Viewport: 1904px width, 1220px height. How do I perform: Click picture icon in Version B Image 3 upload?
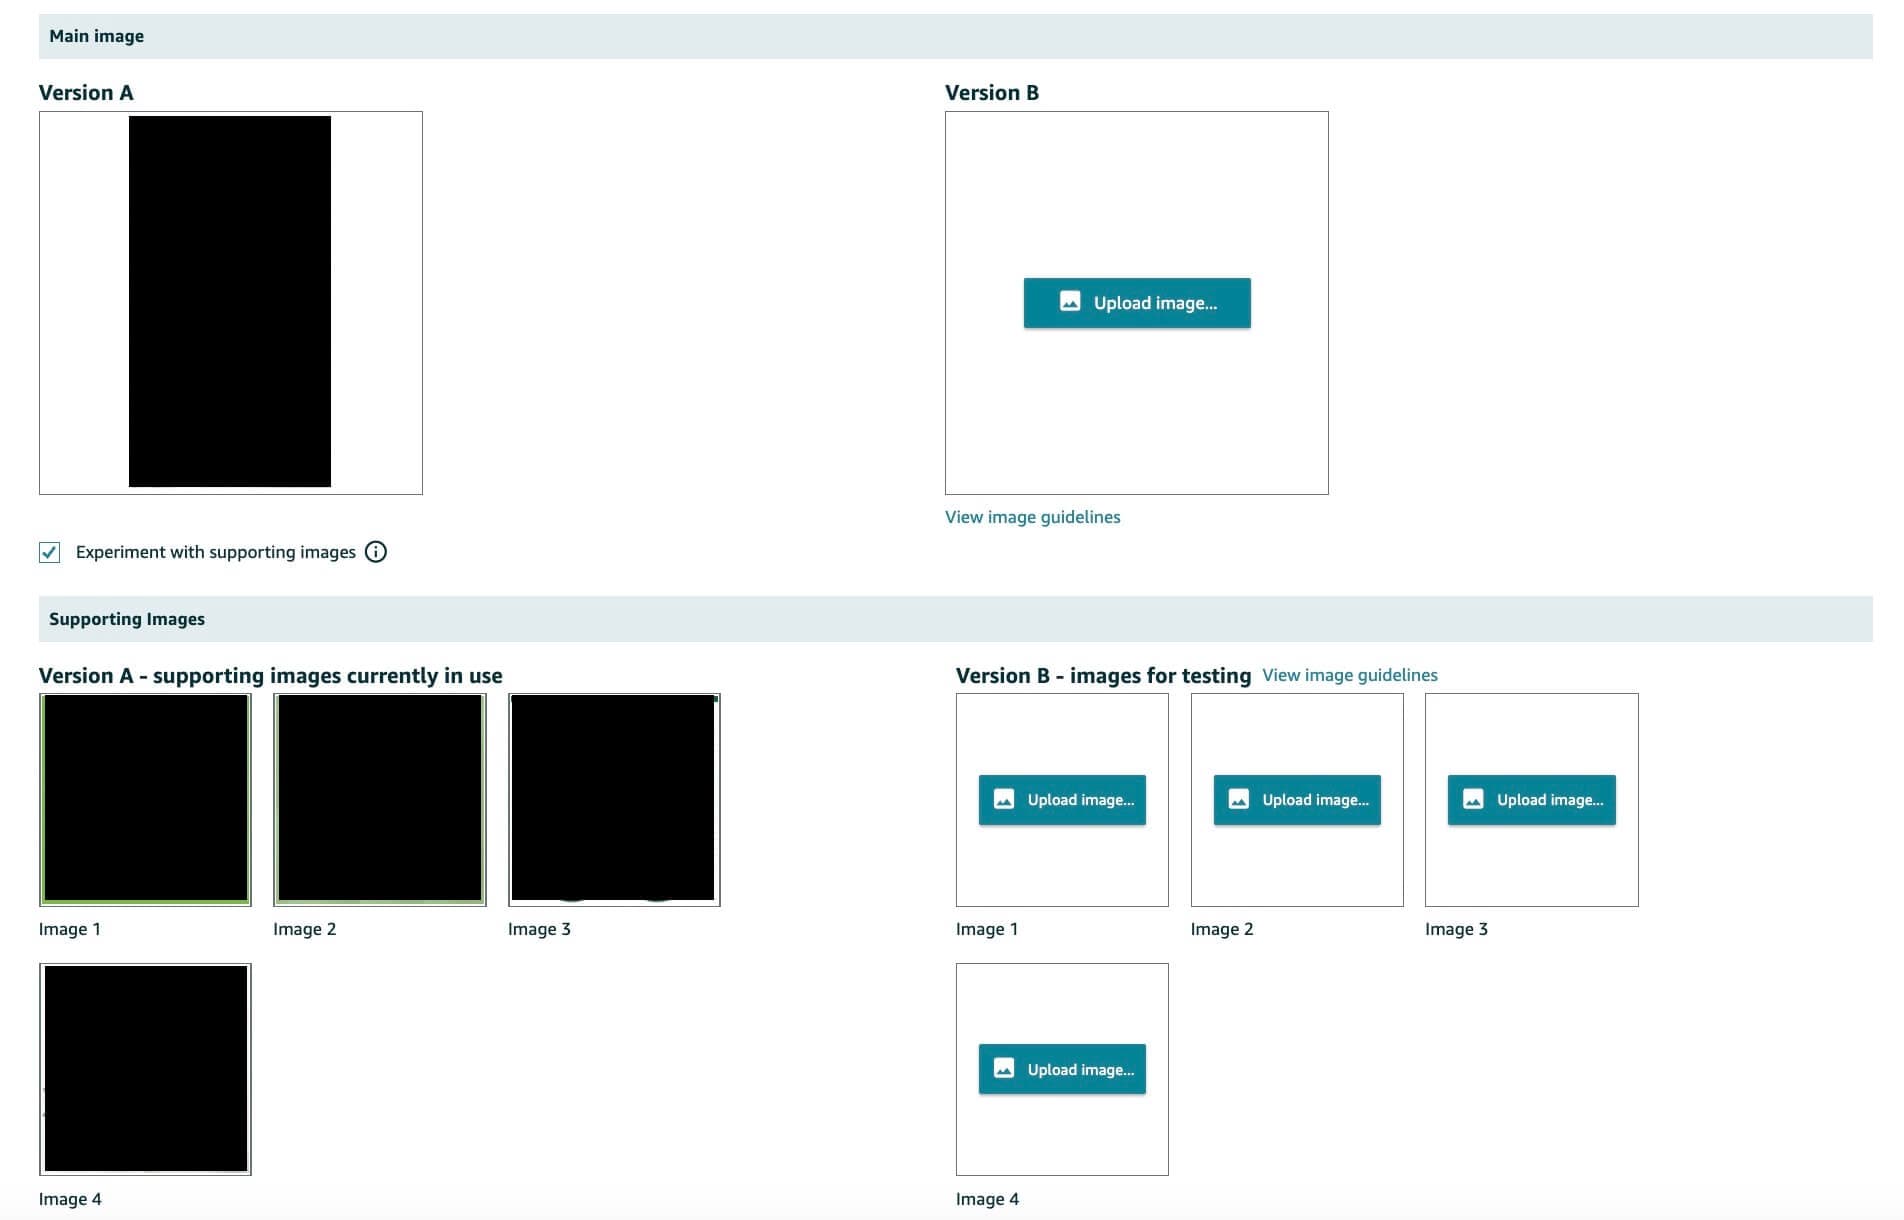pos(1473,799)
